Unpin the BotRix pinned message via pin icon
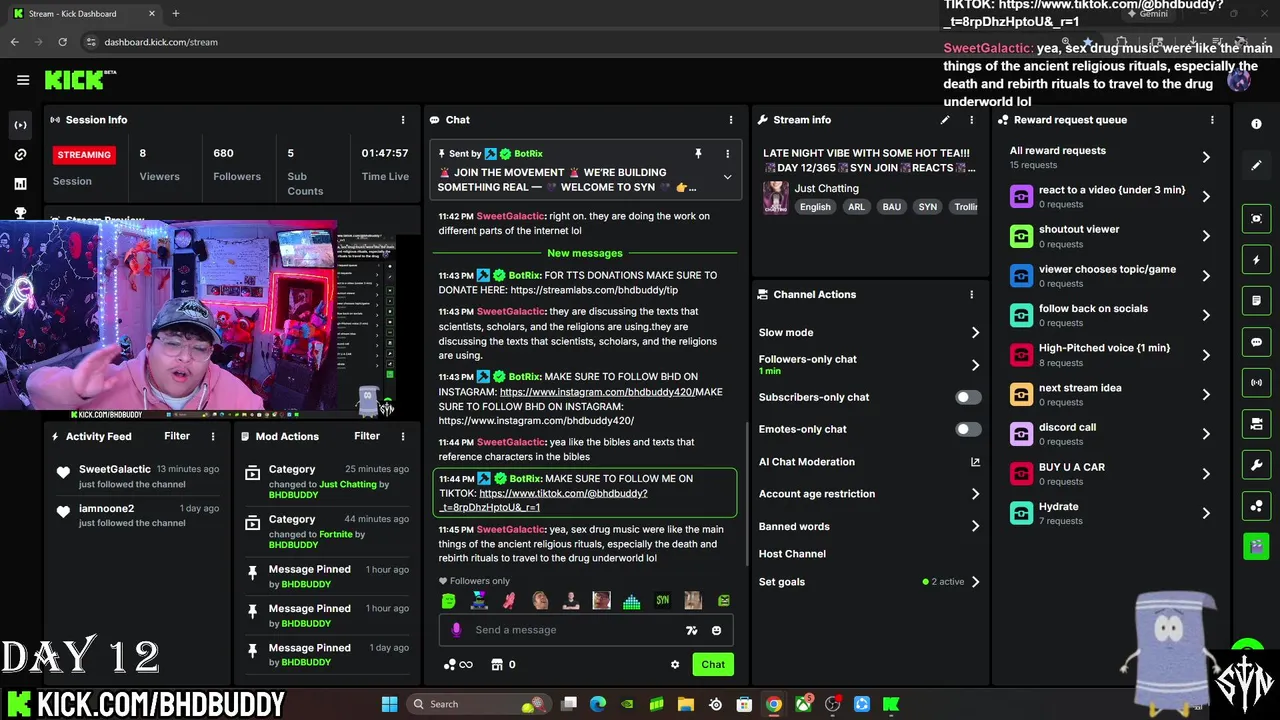1280x720 pixels. click(x=698, y=154)
